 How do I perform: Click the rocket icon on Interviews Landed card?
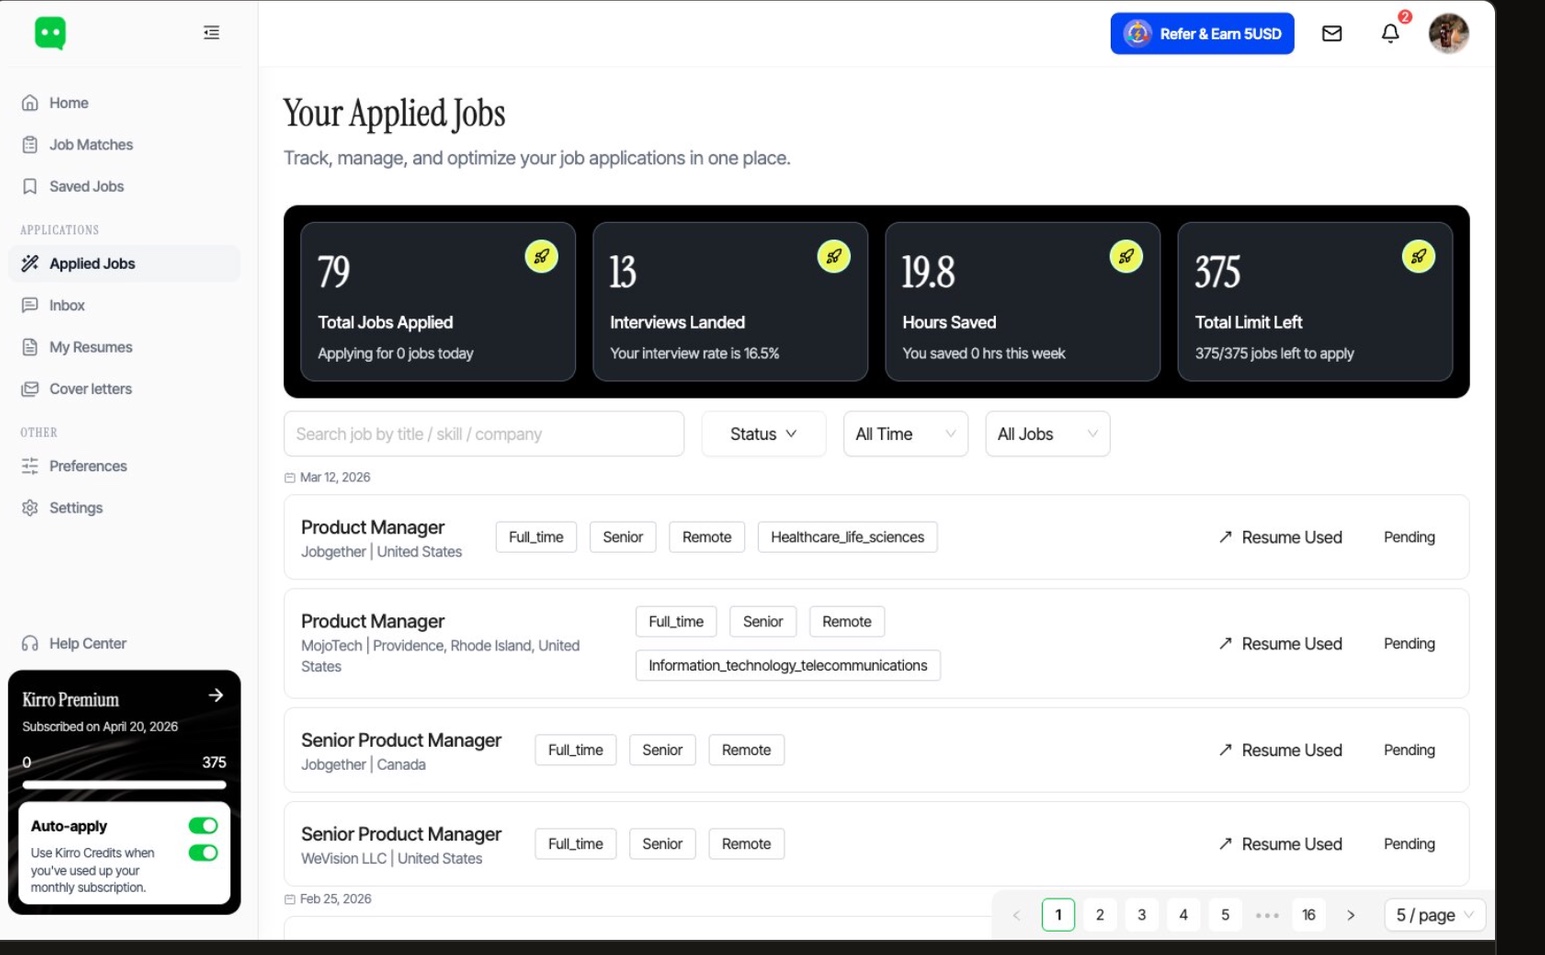tap(833, 257)
